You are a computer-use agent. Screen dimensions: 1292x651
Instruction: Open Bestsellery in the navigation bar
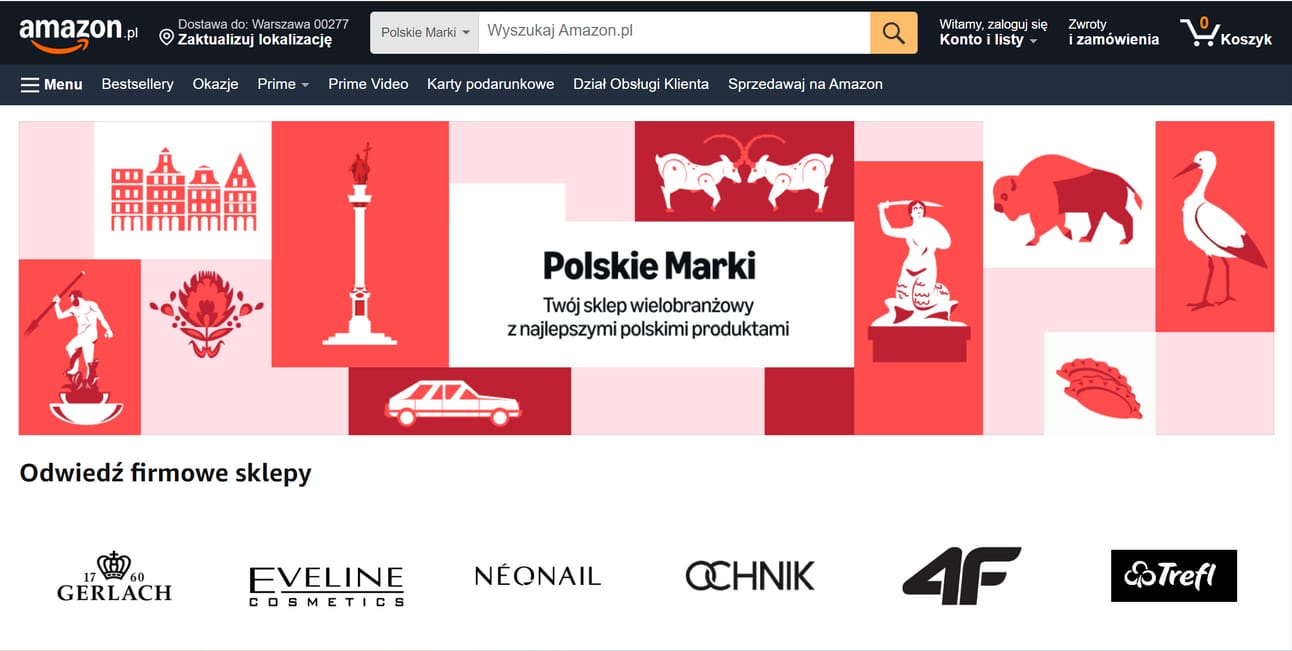pyautogui.click(x=138, y=84)
